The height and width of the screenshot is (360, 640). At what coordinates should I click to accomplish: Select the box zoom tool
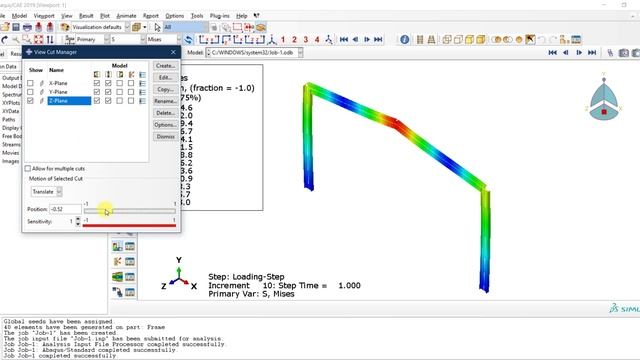pyautogui.click(x=27, y=40)
